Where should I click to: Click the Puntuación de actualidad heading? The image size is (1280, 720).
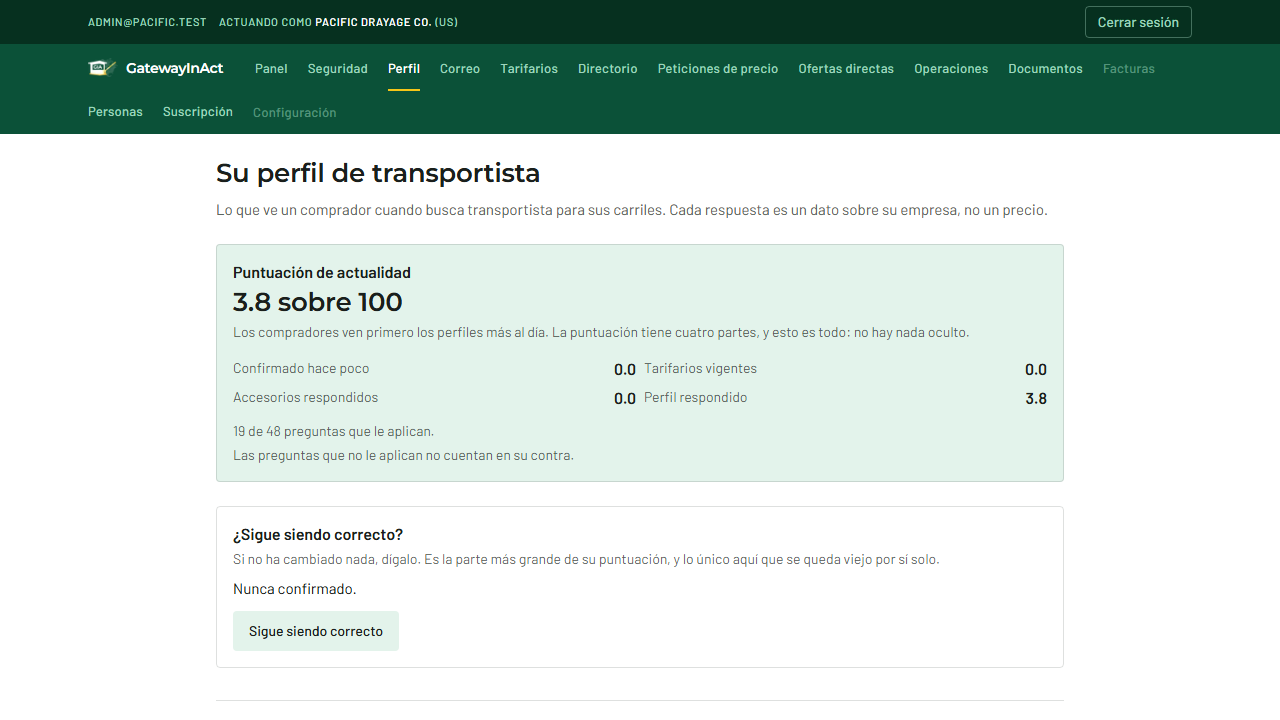322,273
